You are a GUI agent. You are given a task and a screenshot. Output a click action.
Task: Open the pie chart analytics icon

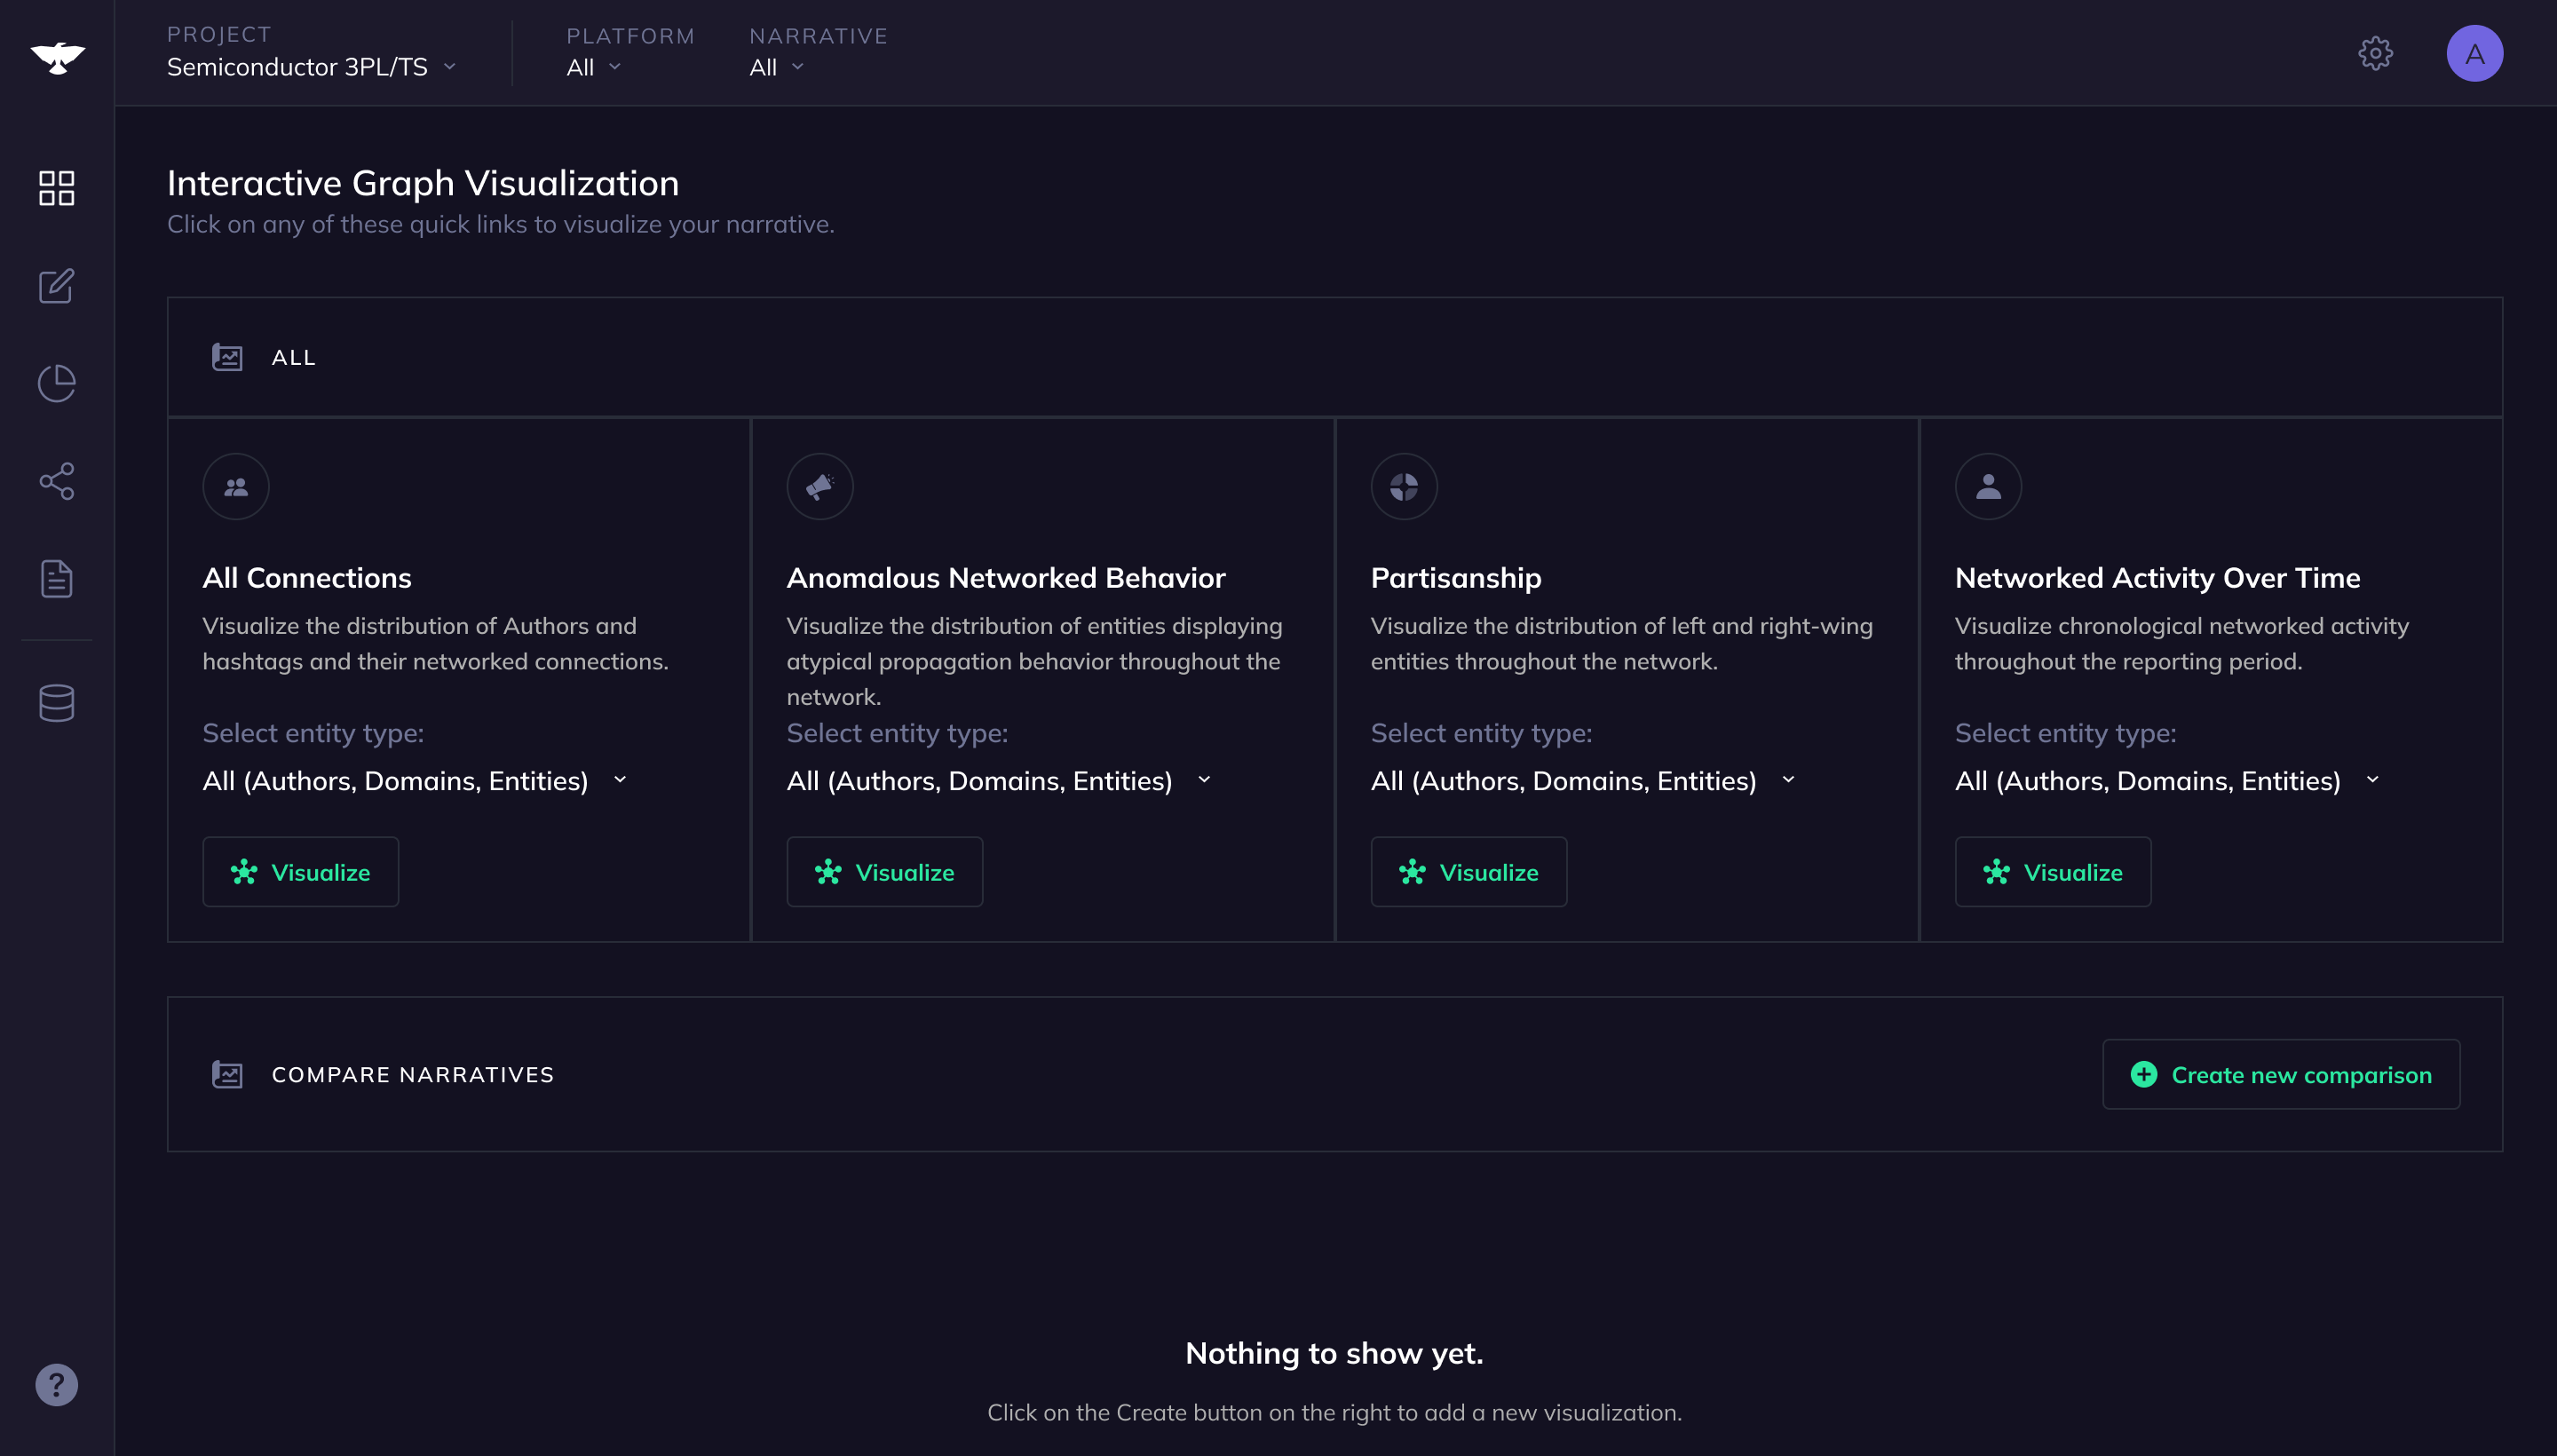[x=56, y=383]
